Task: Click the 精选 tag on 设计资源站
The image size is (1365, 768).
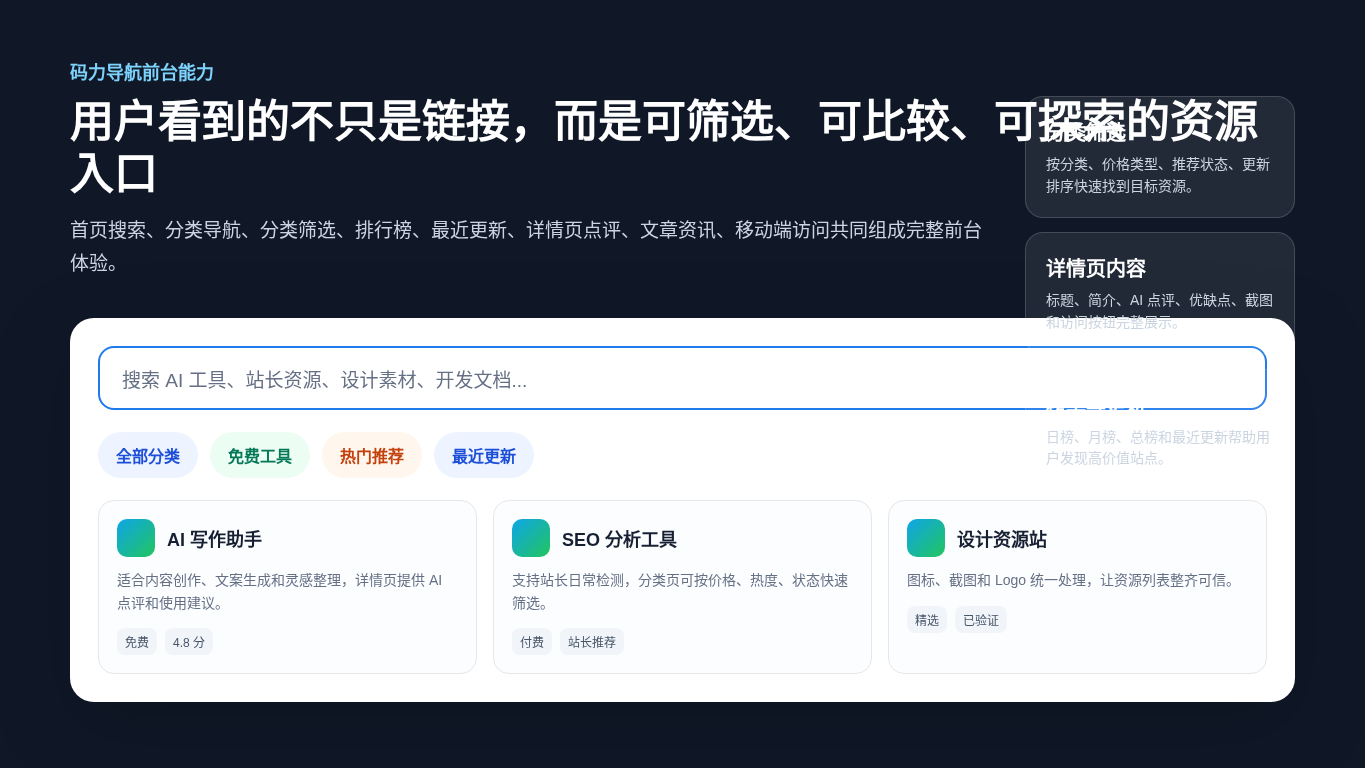Action: tap(927, 620)
